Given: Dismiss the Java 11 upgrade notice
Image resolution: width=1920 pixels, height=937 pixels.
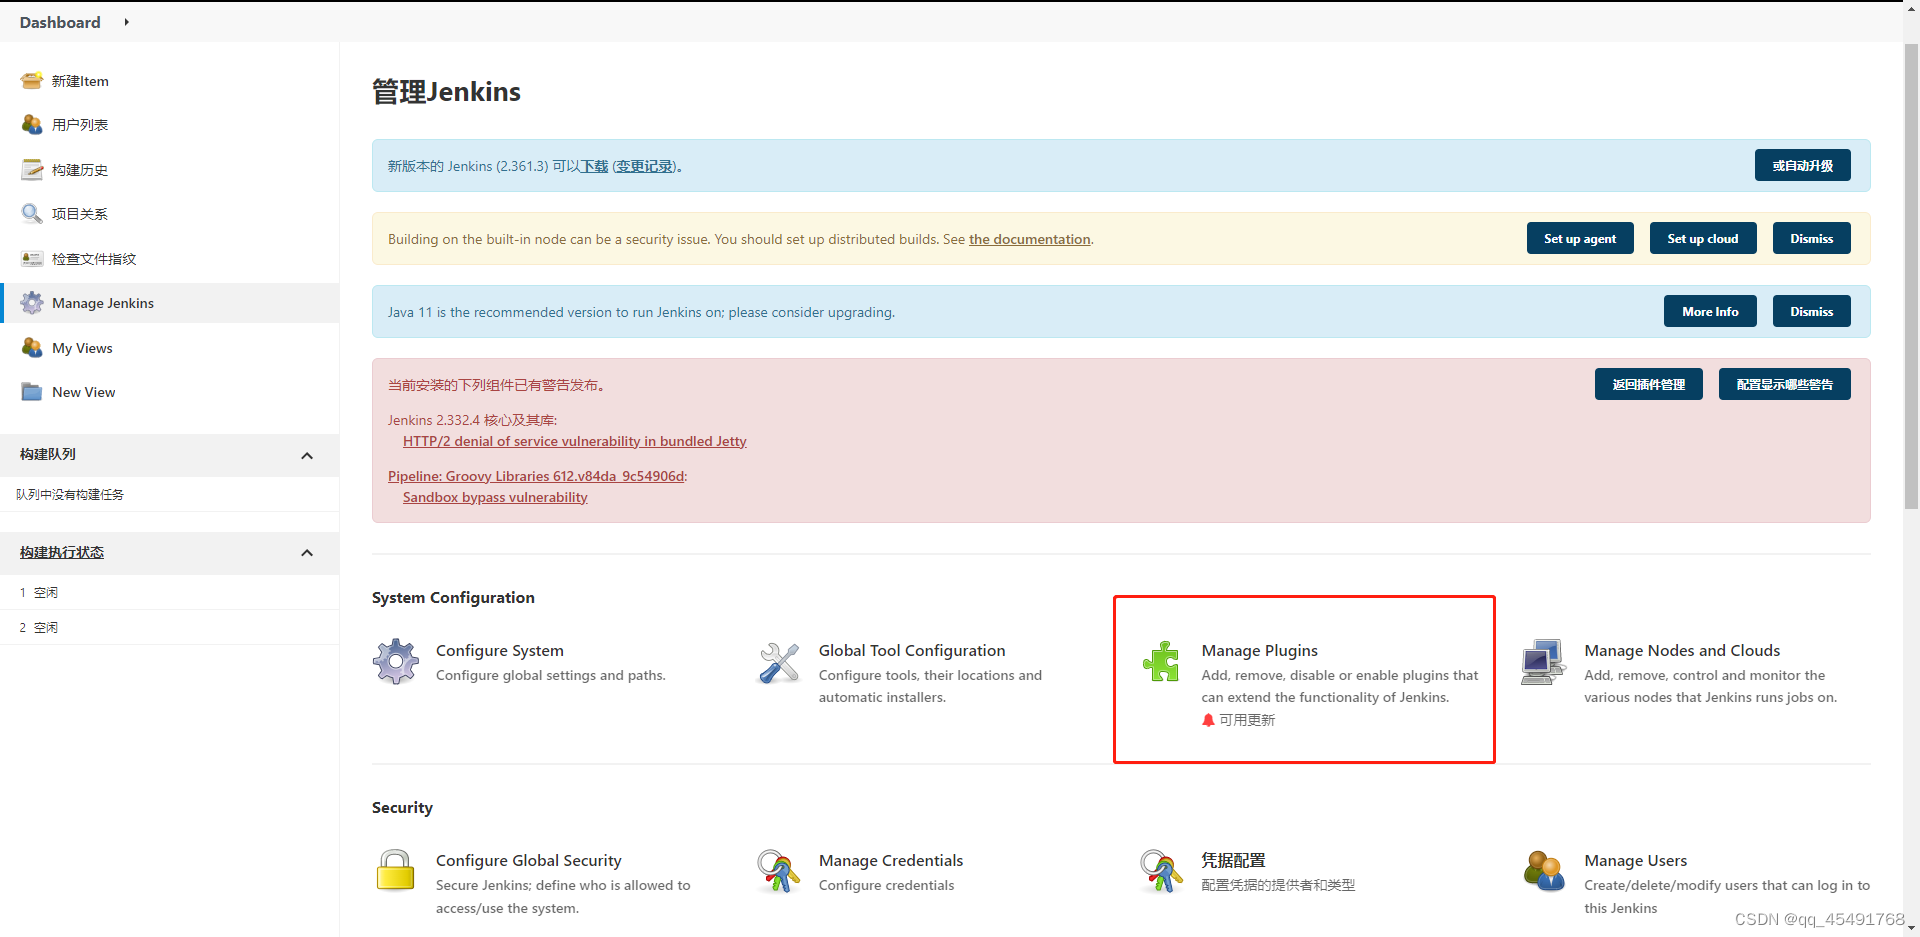Looking at the screenshot, I should pyautogui.click(x=1812, y=312).
